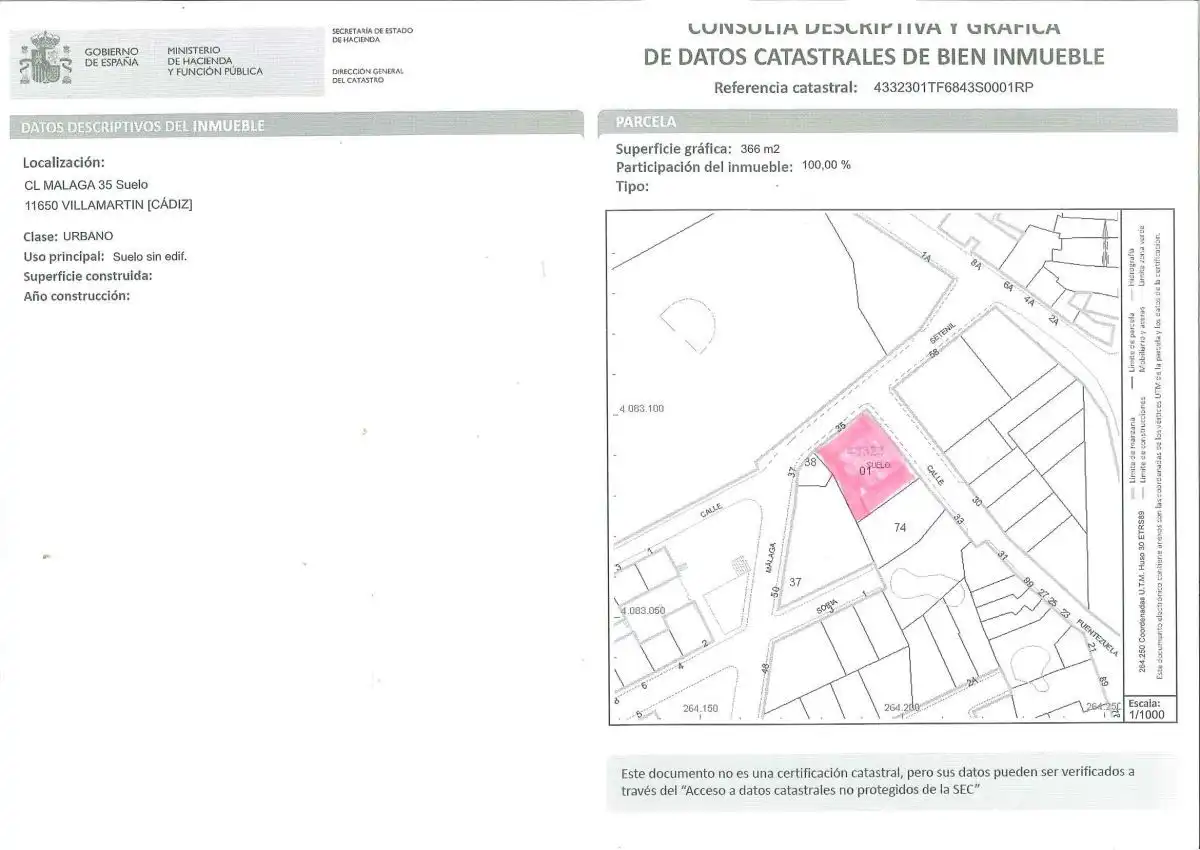This screenshot has height=850, width=1200.
Task: Select the value '100,00 %'
Action: coord(826,165)
